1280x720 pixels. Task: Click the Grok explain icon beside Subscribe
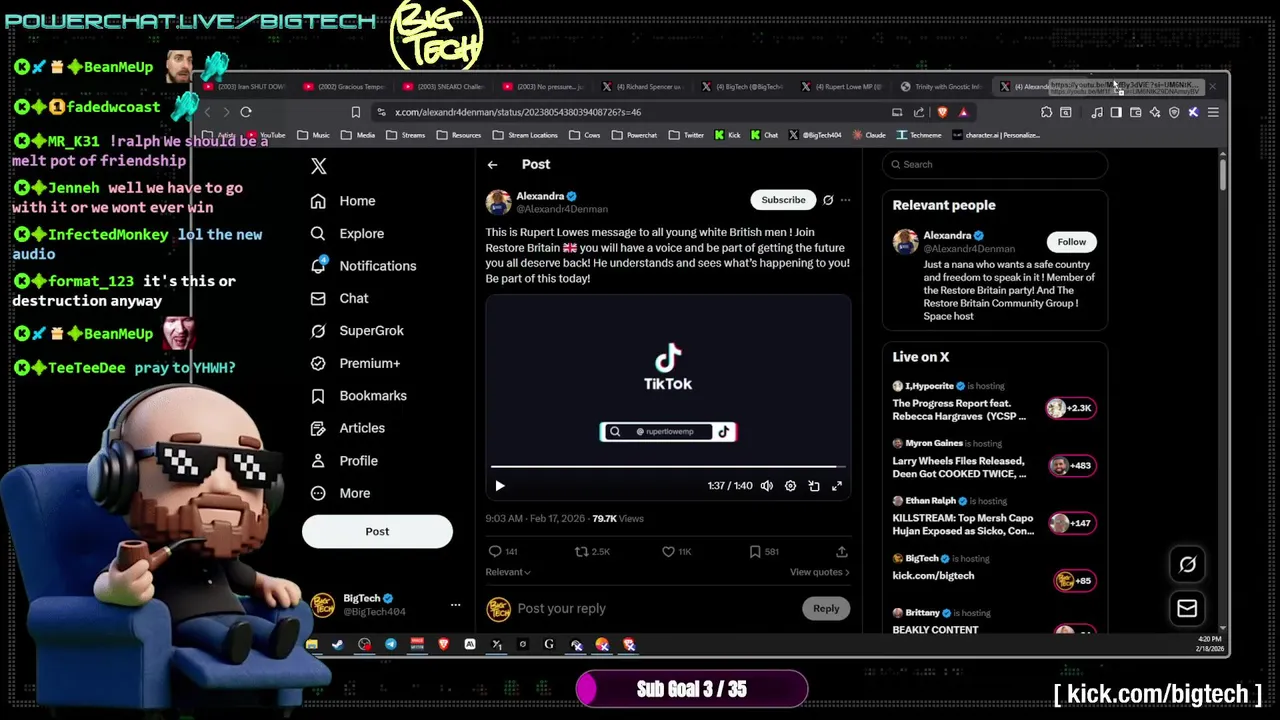tap(828, 200)
